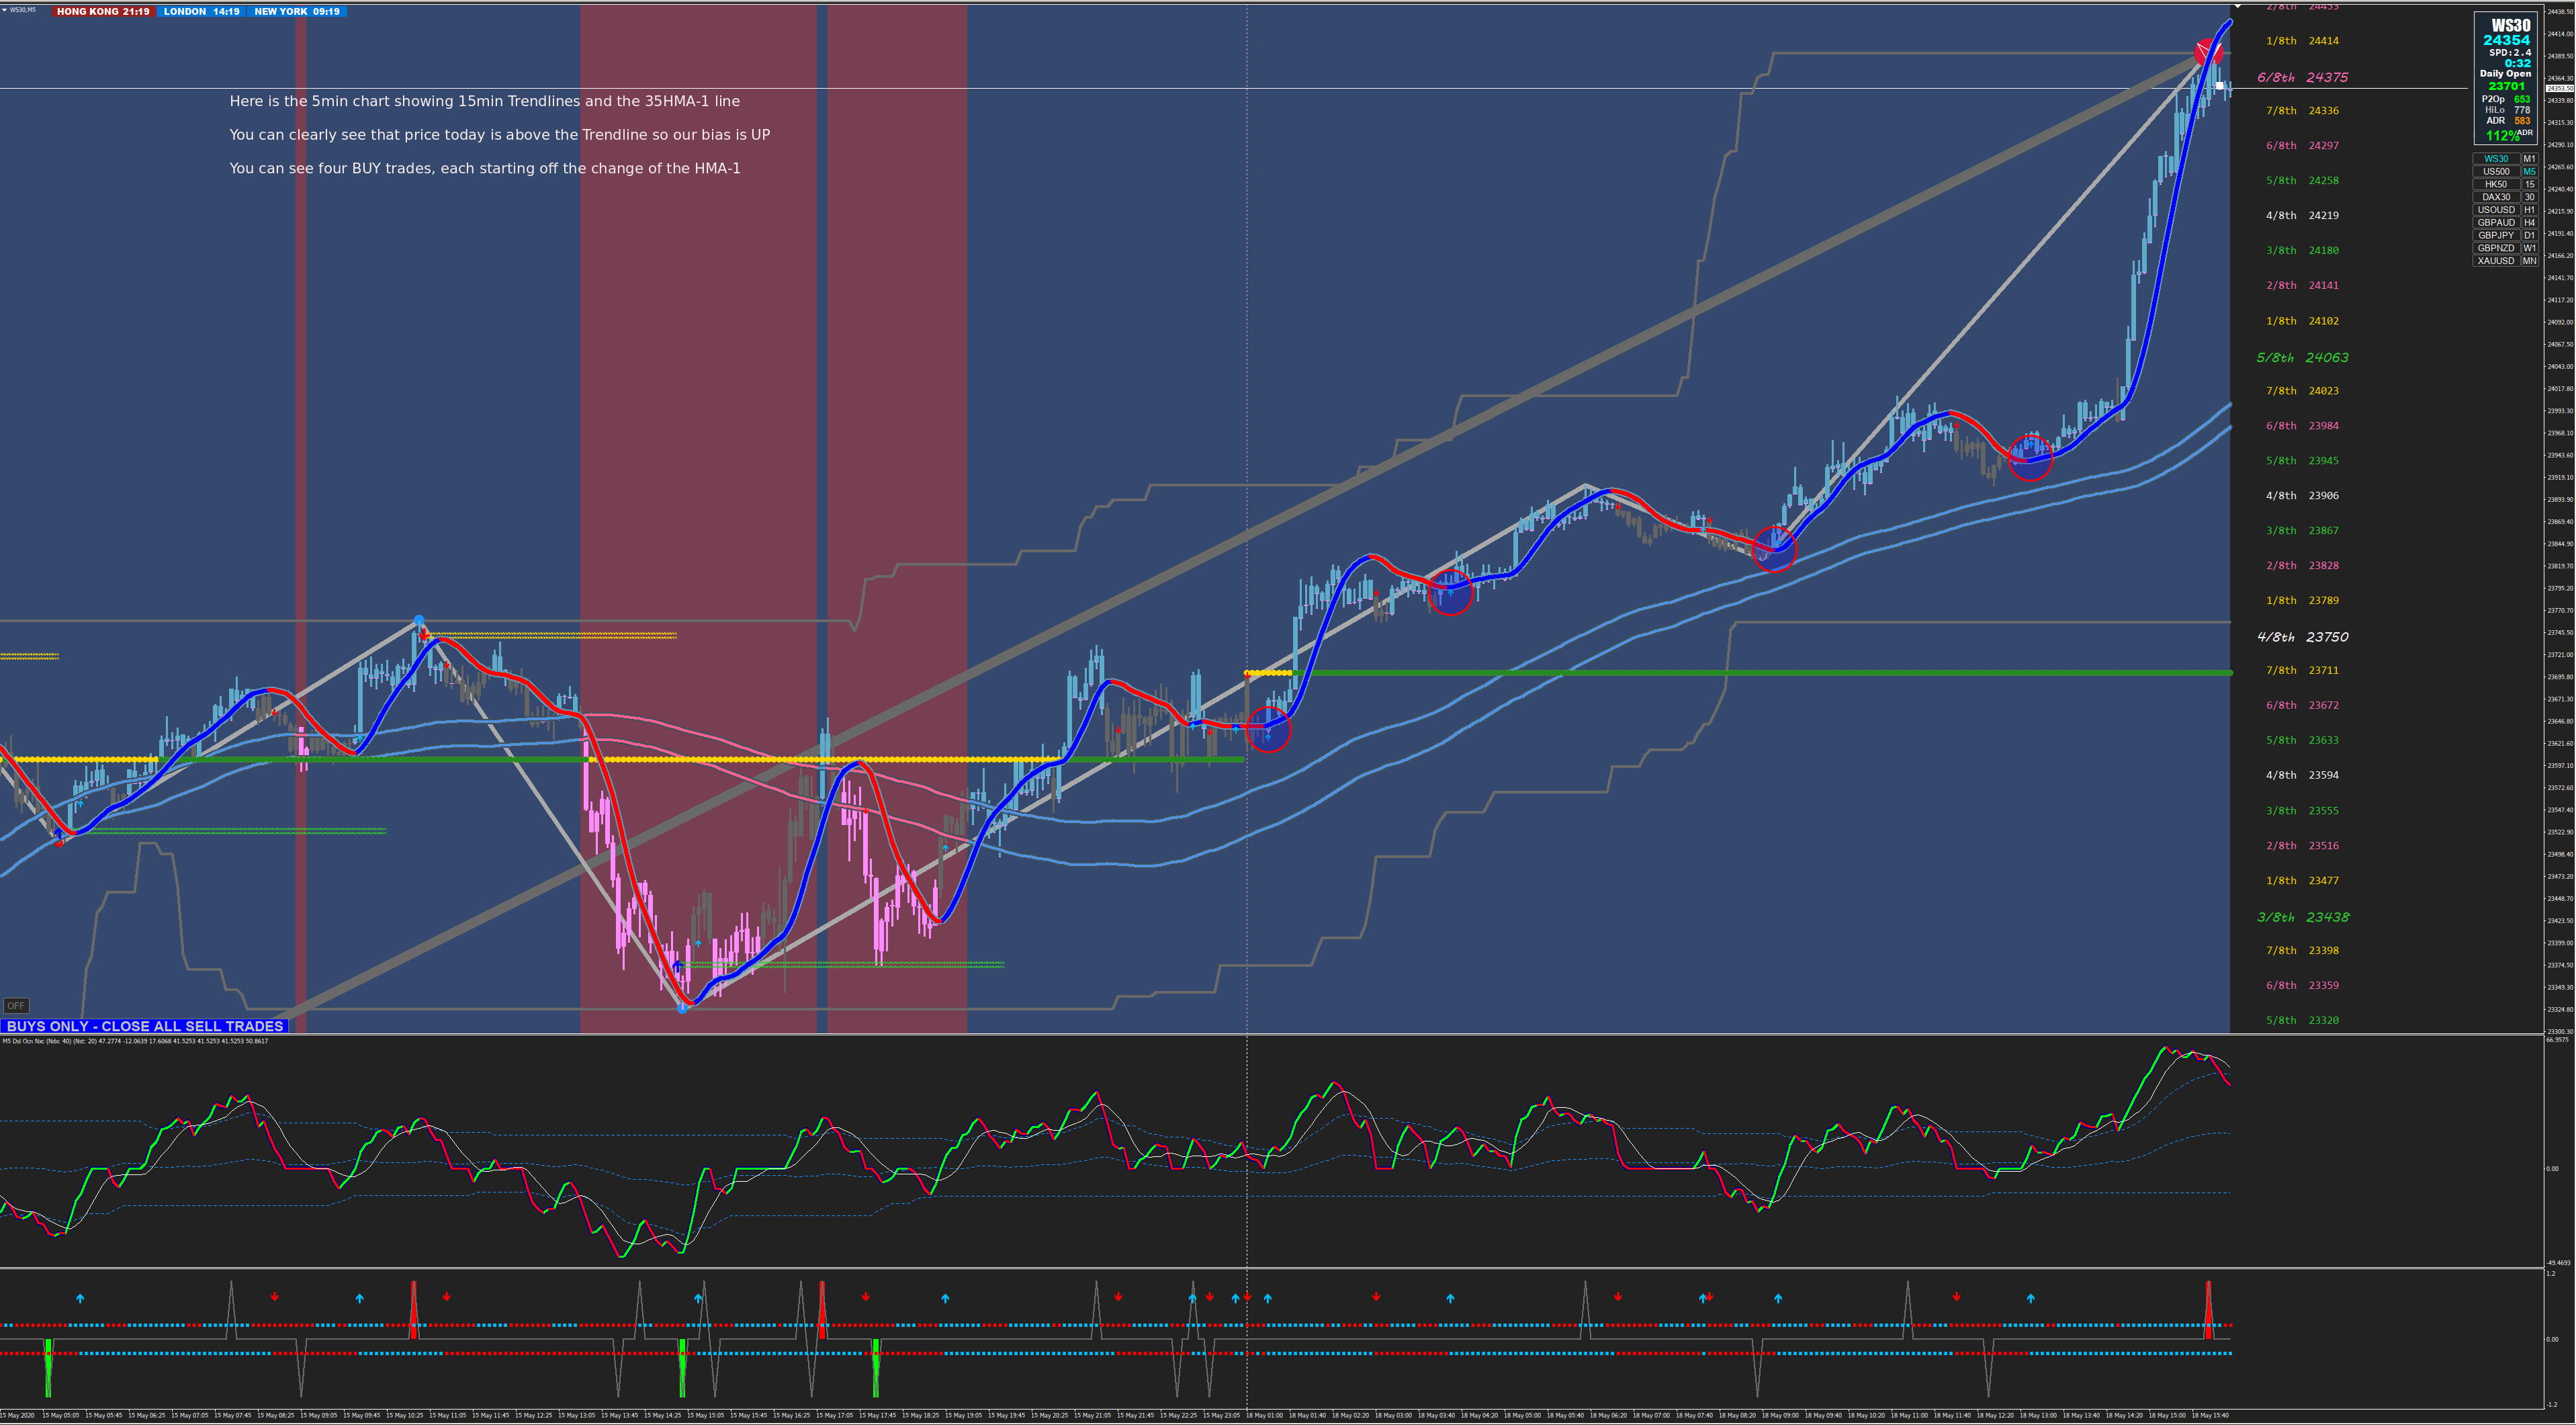Click the blue dot at swing low
Screen dimensions: 2576x1425
(x=683, y=1008)
